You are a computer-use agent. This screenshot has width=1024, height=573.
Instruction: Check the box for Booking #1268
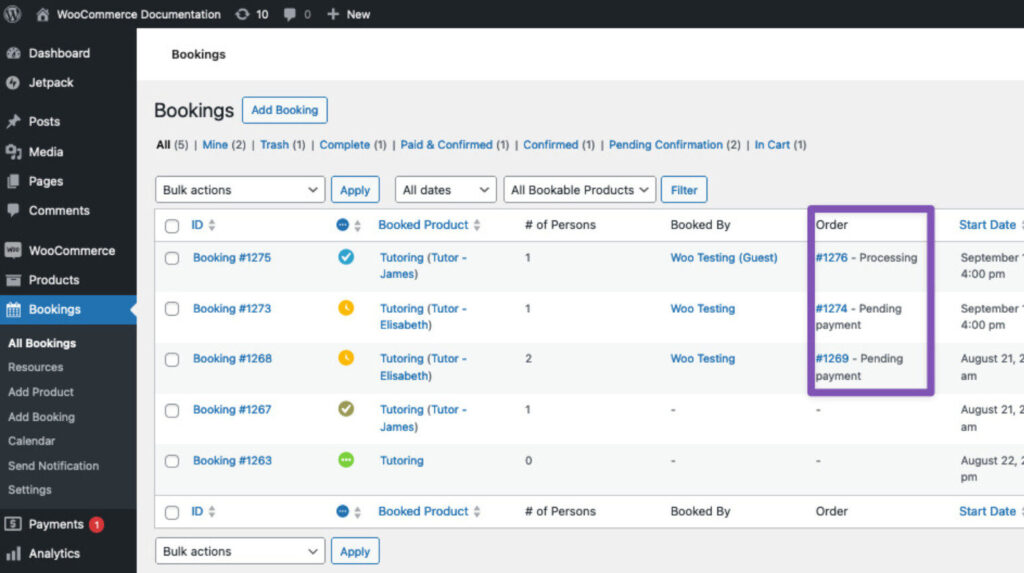coord(172,359)
